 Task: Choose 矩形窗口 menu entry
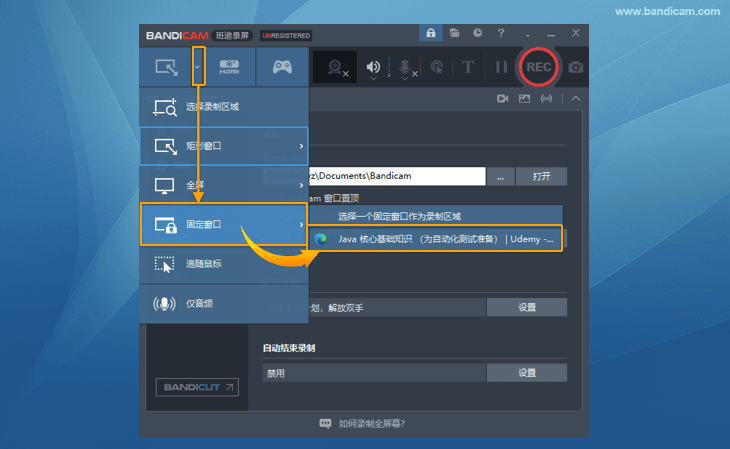(x=224, y=146)
